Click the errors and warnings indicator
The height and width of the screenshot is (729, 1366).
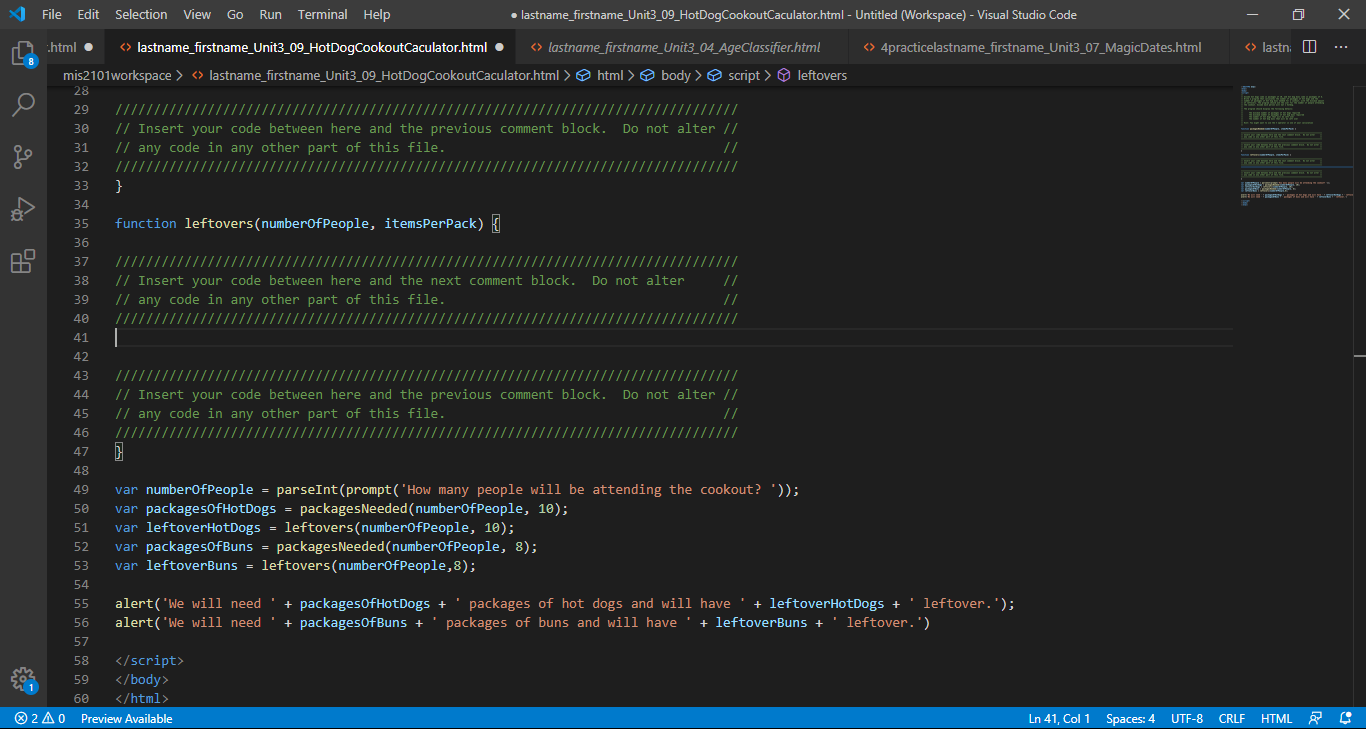[40, 718]
